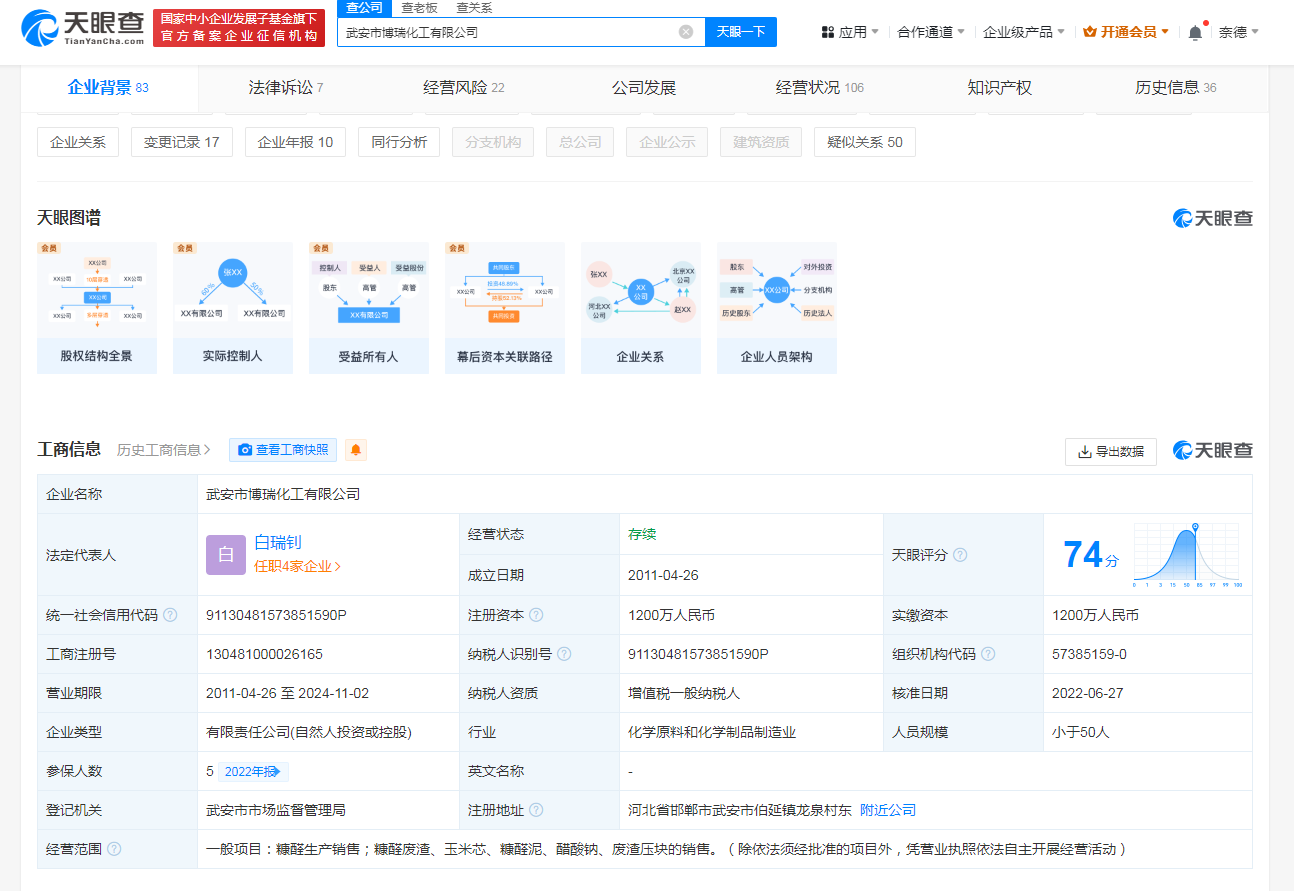Click 查看工商快照 button

(283, 450)
